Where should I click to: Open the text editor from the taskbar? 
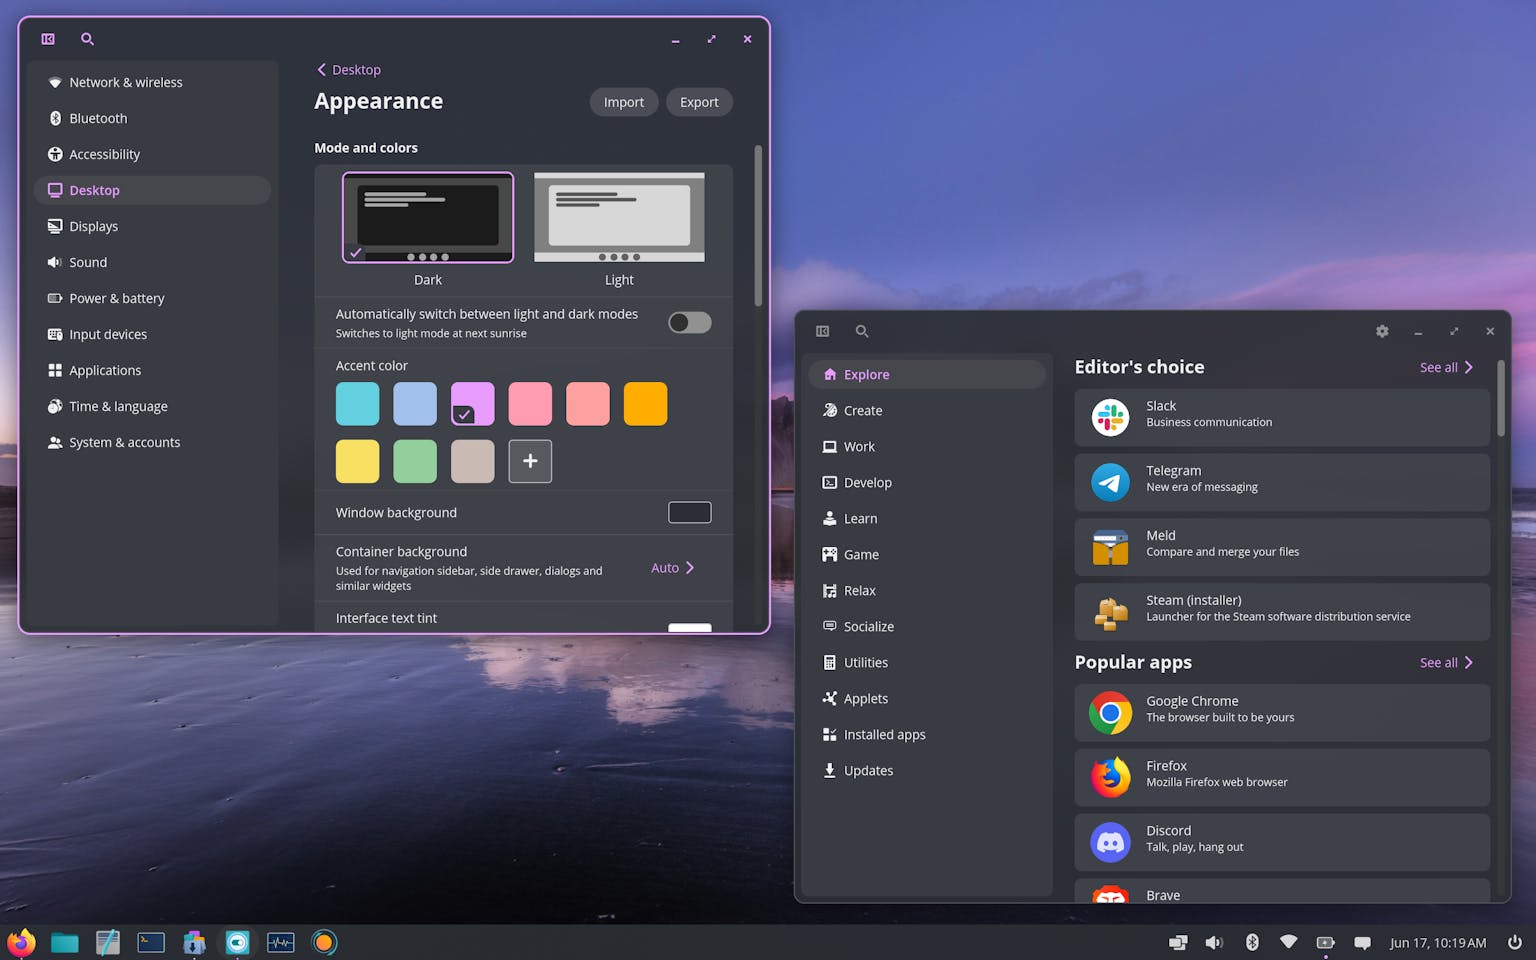coord(108,942)
